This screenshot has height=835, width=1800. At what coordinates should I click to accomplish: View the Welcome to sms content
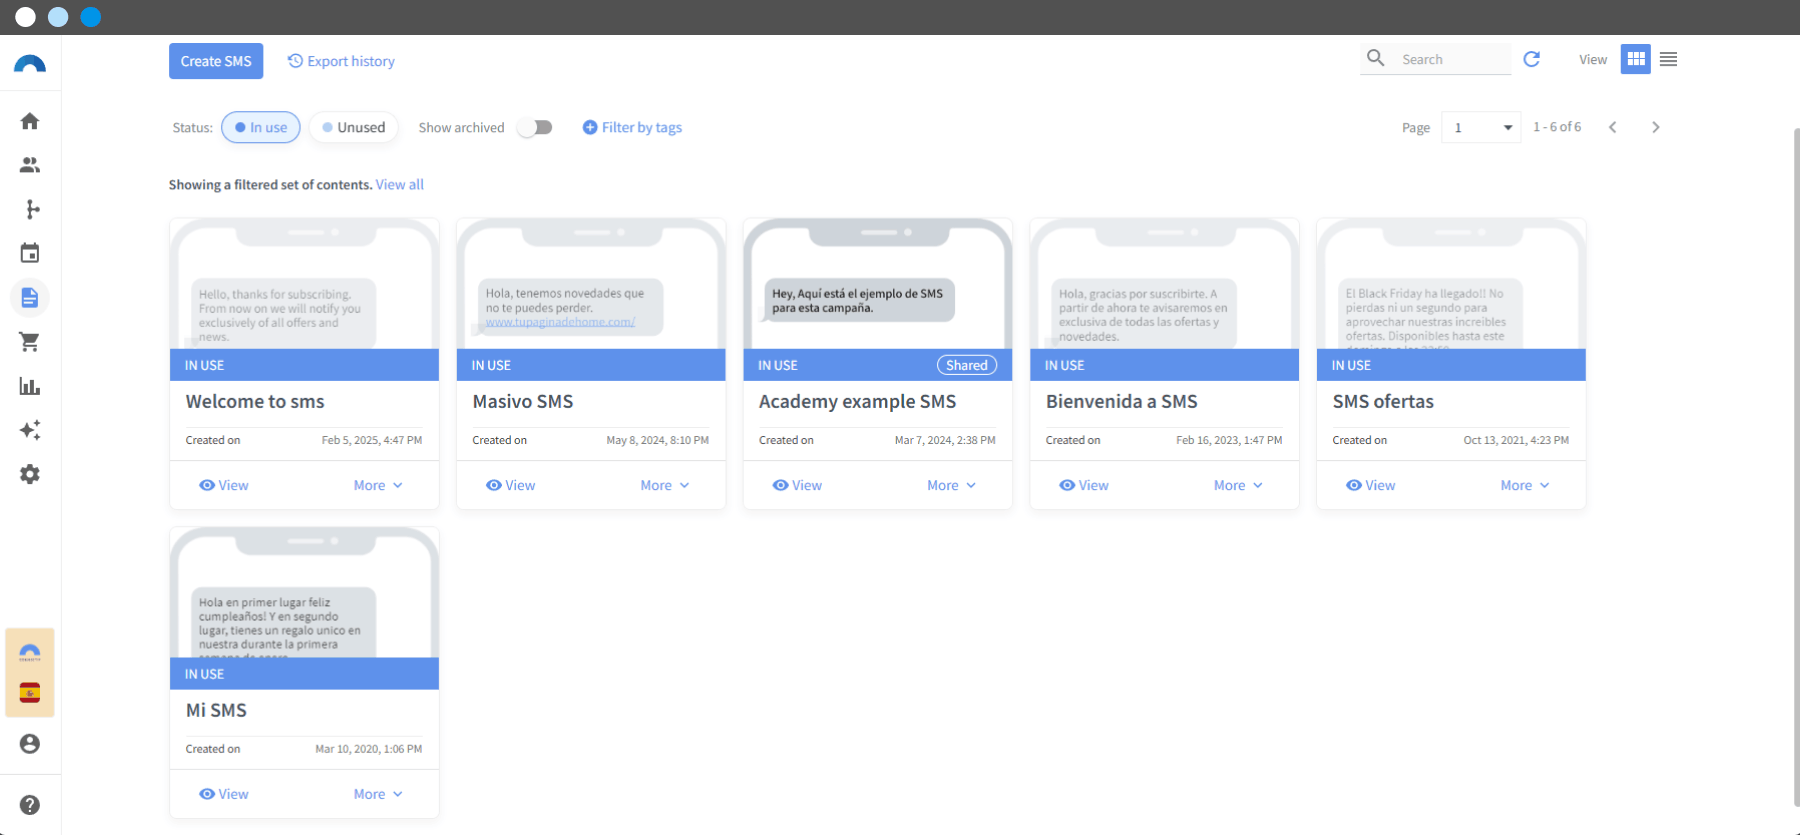224,485
